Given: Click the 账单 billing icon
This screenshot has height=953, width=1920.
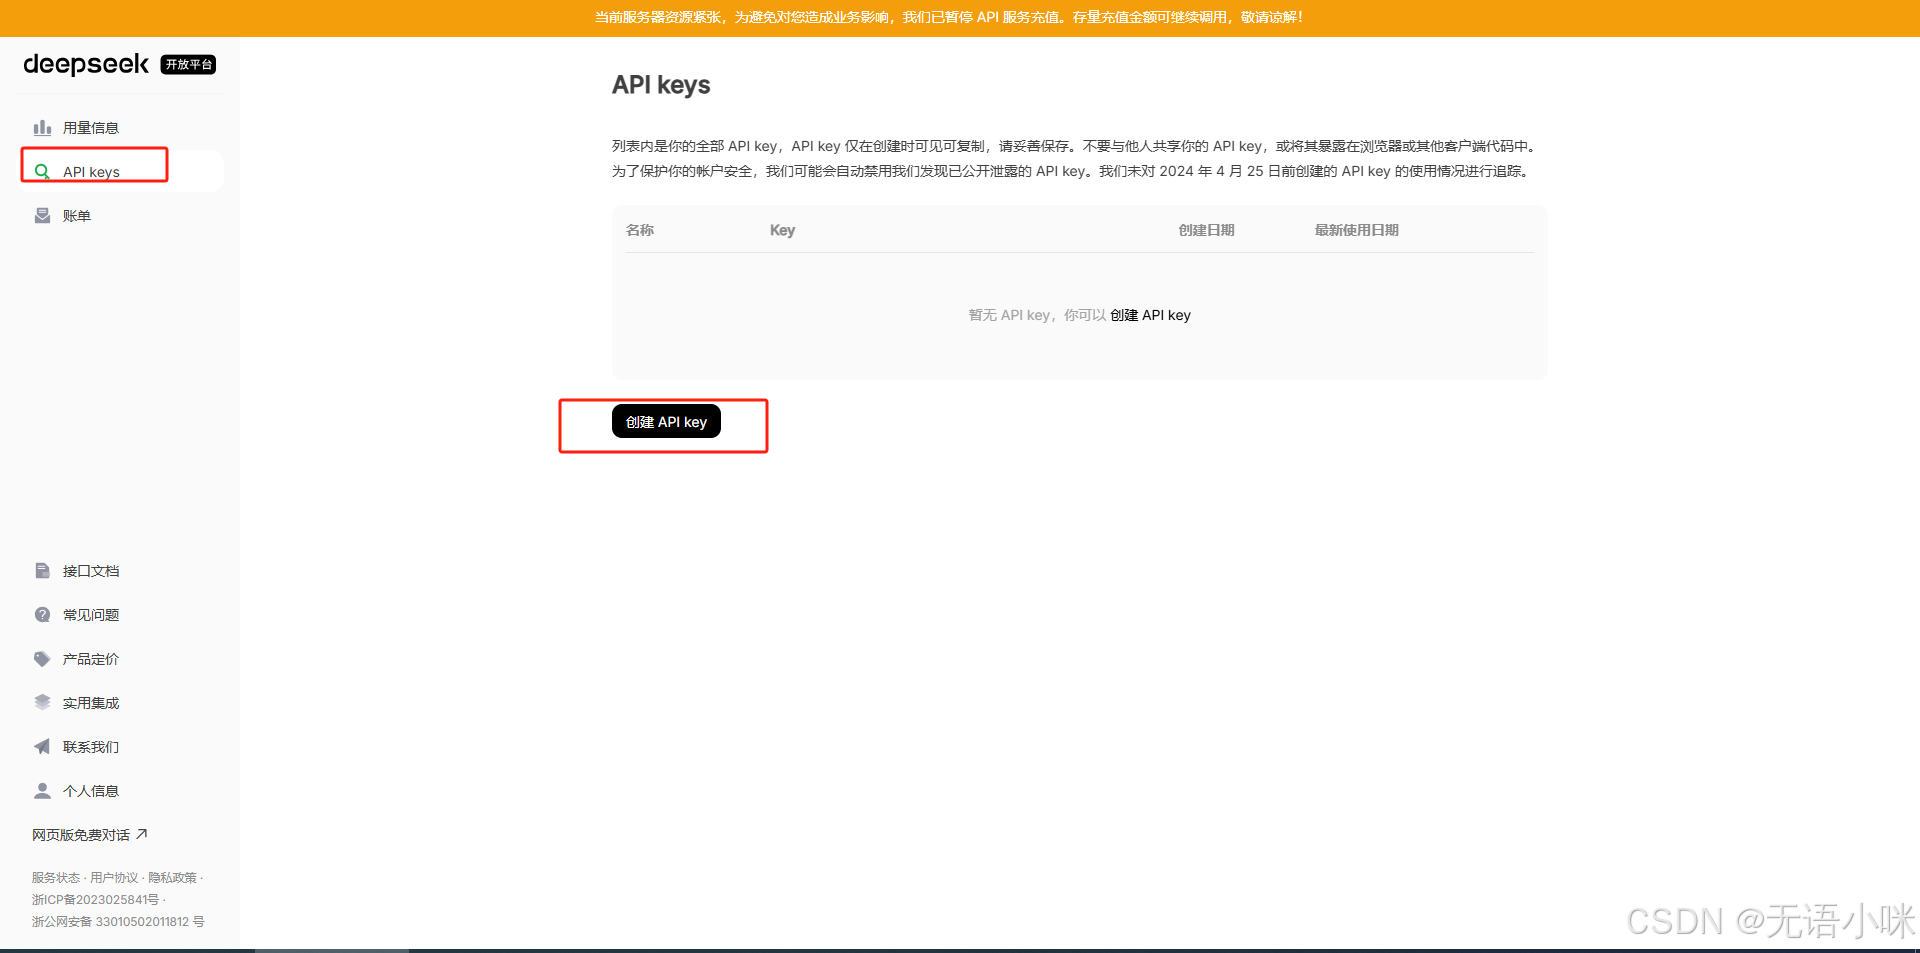Looking at the screenshot, I should coord(42,216).
